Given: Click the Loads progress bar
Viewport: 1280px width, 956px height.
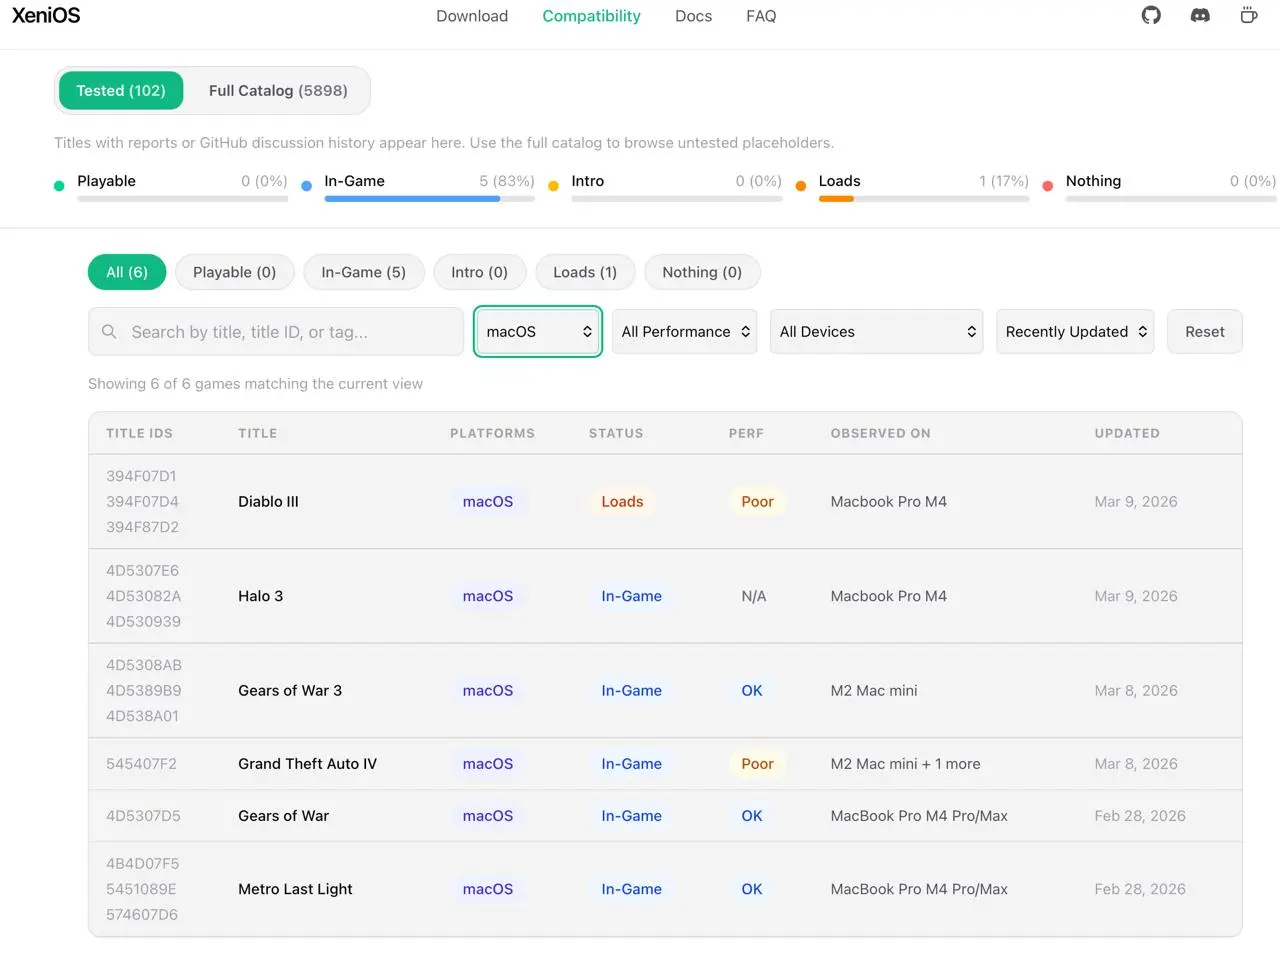Looking at the screenshot, I should coord(924,199).
